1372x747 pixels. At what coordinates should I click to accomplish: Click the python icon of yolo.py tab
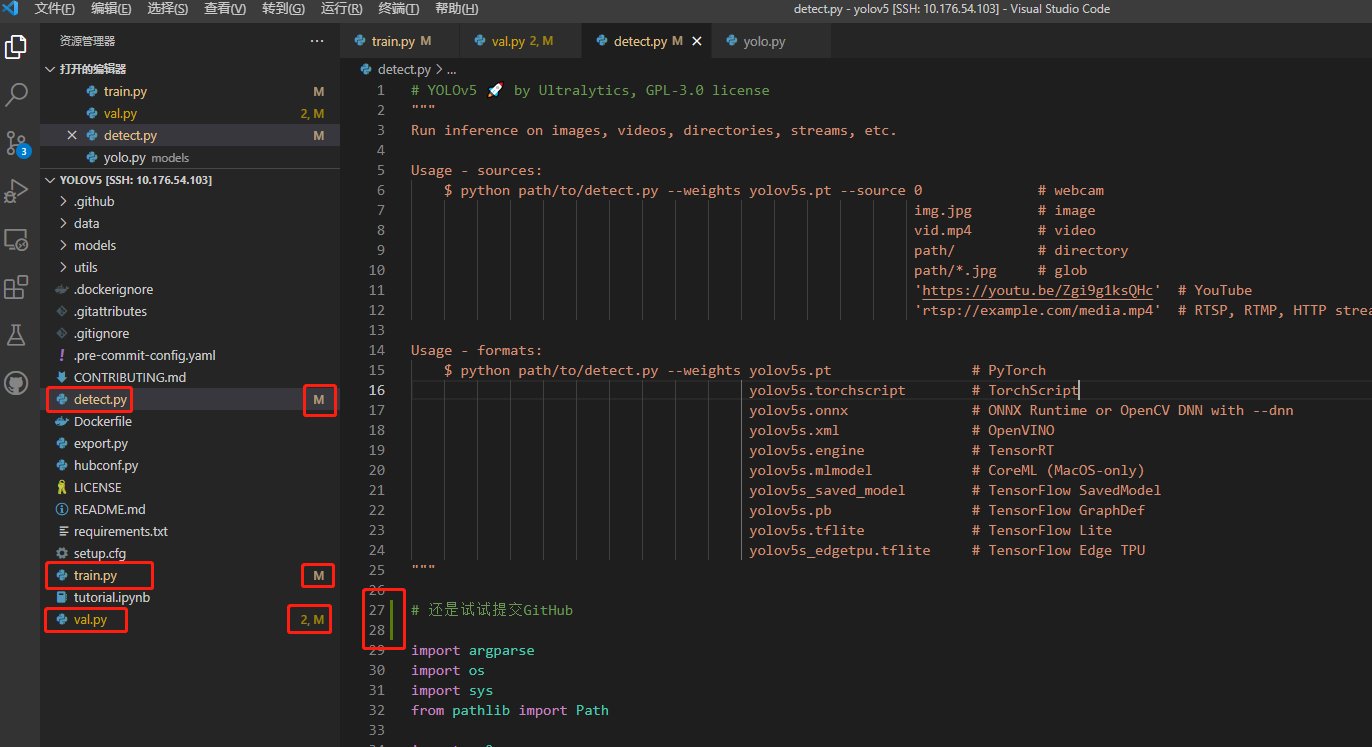click(x=732, y=41)
